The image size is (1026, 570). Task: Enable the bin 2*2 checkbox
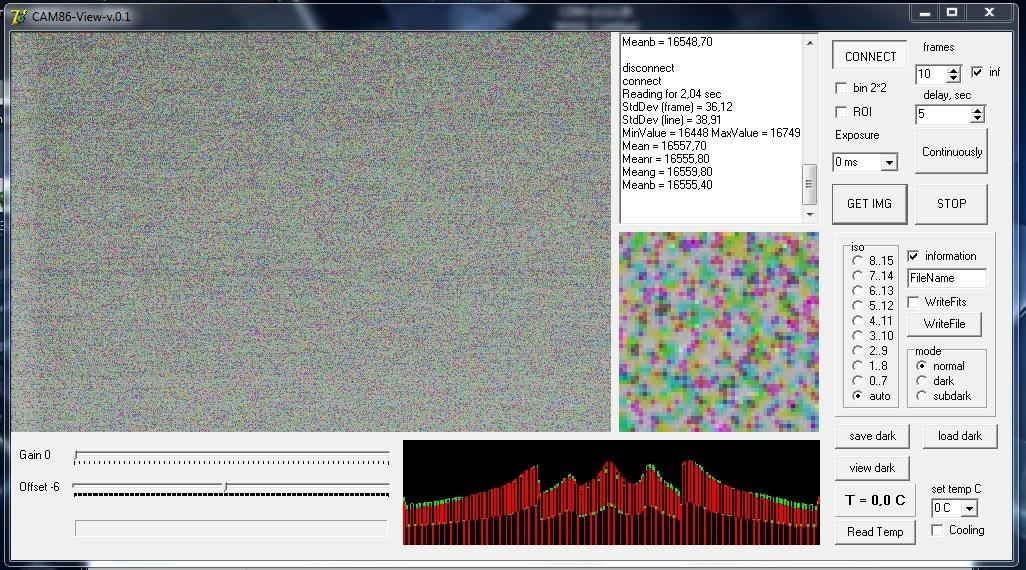tap(841, 88)
